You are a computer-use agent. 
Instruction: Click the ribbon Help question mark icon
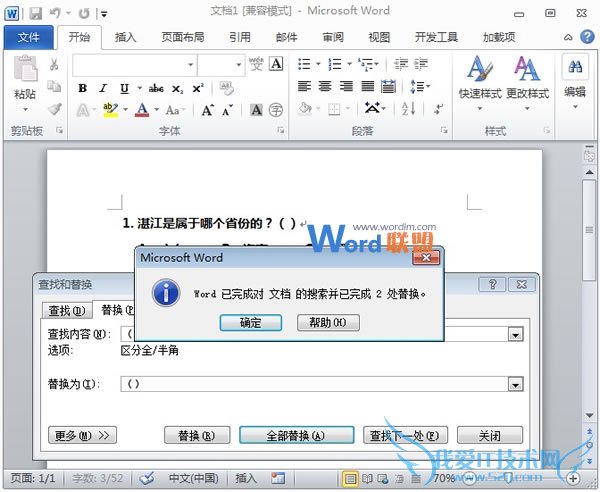[x=587, y=37]
